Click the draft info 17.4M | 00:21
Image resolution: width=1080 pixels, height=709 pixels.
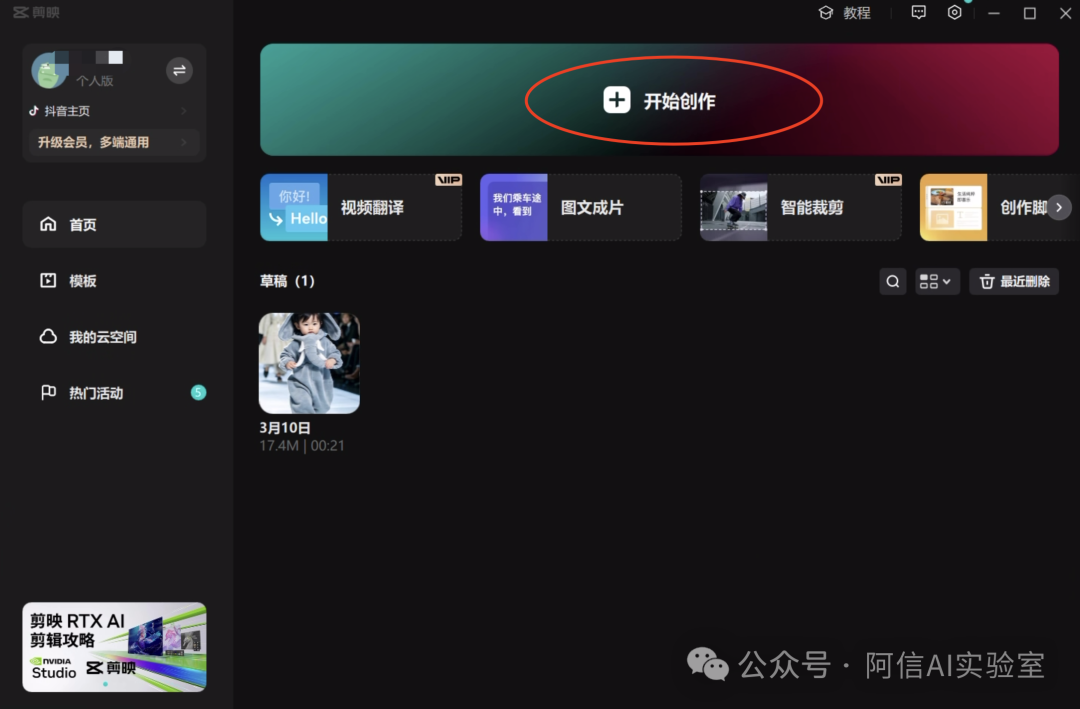click(x=302, y=446)
